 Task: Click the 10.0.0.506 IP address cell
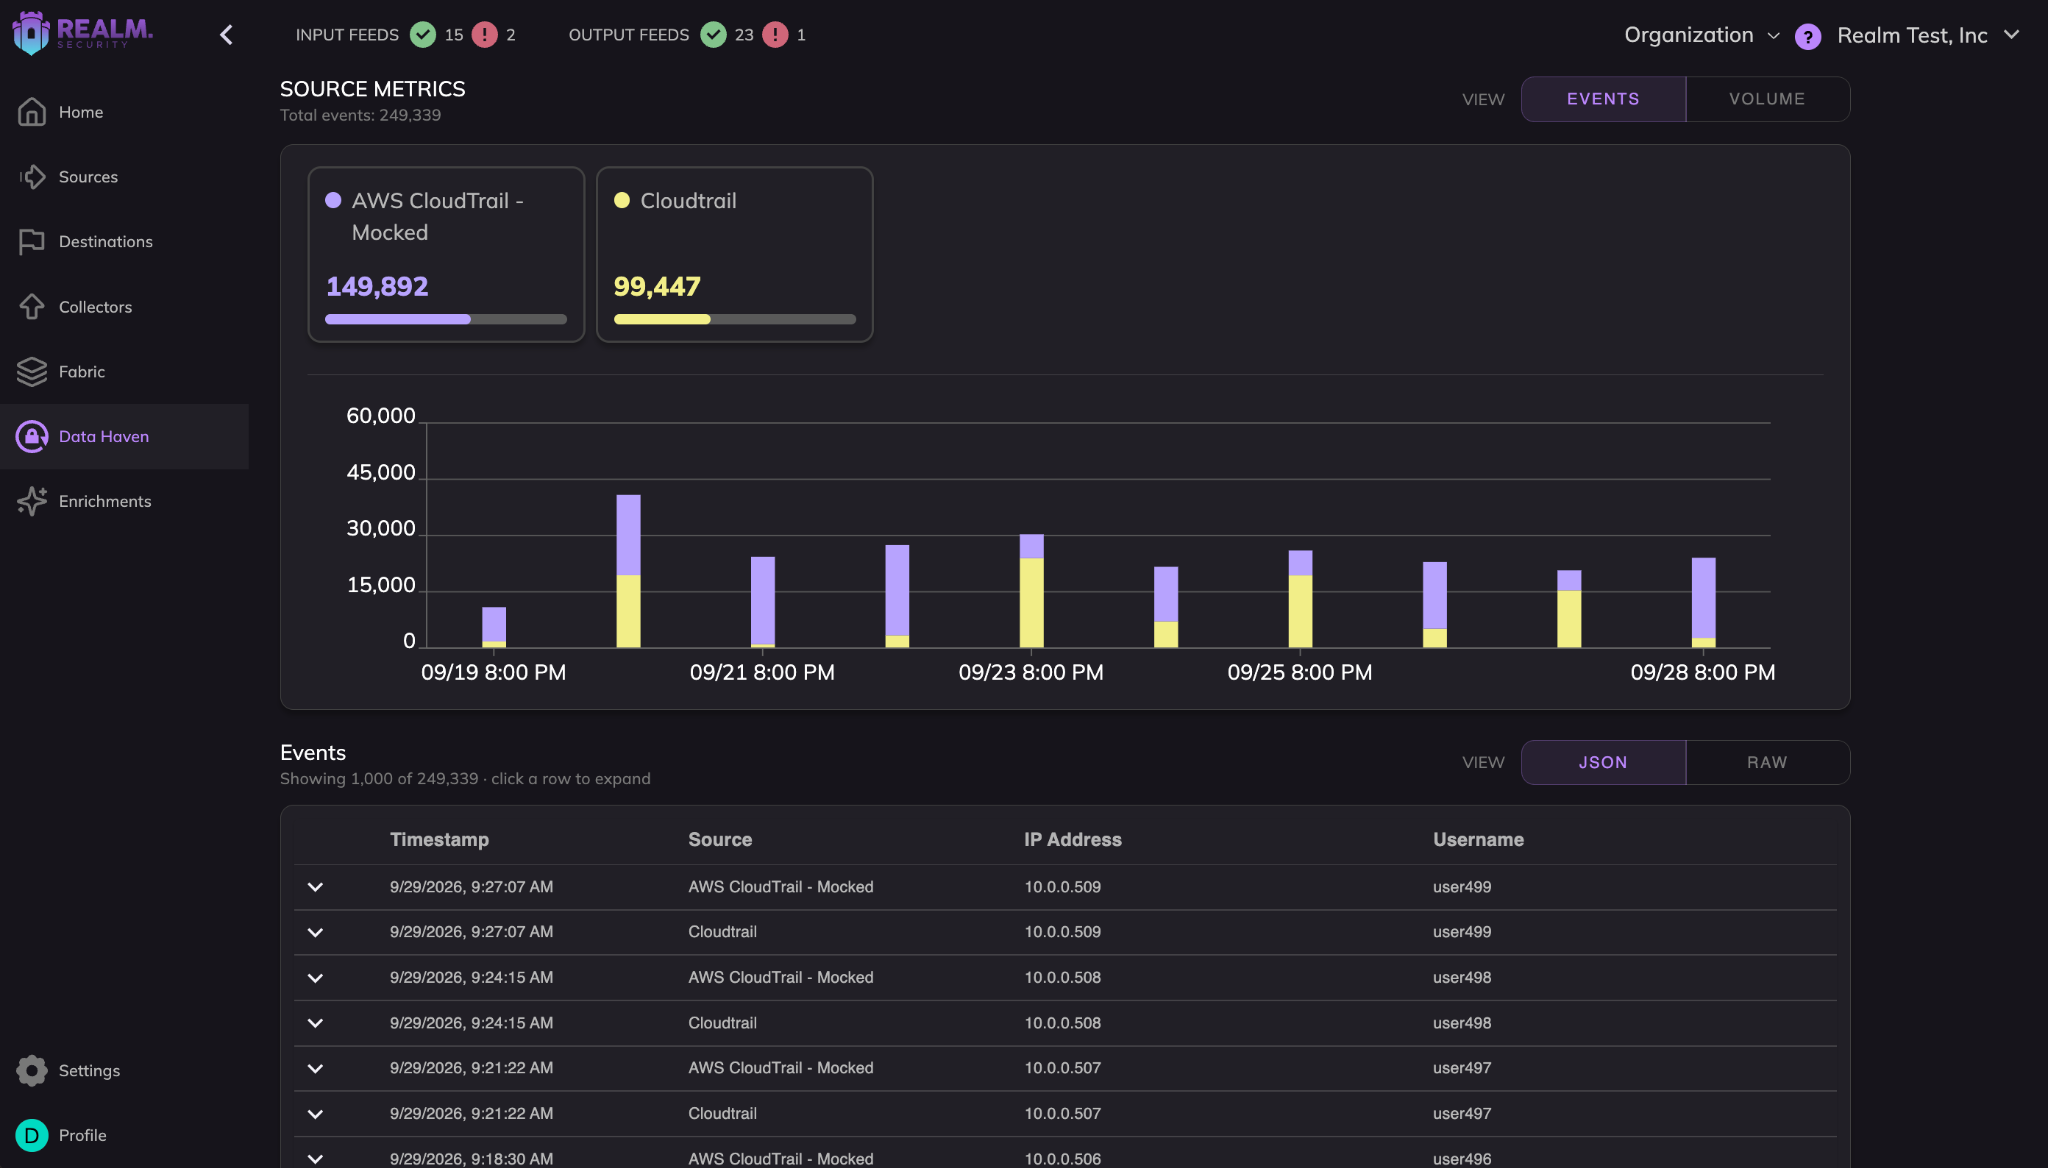click(x=1062, y=1158)
